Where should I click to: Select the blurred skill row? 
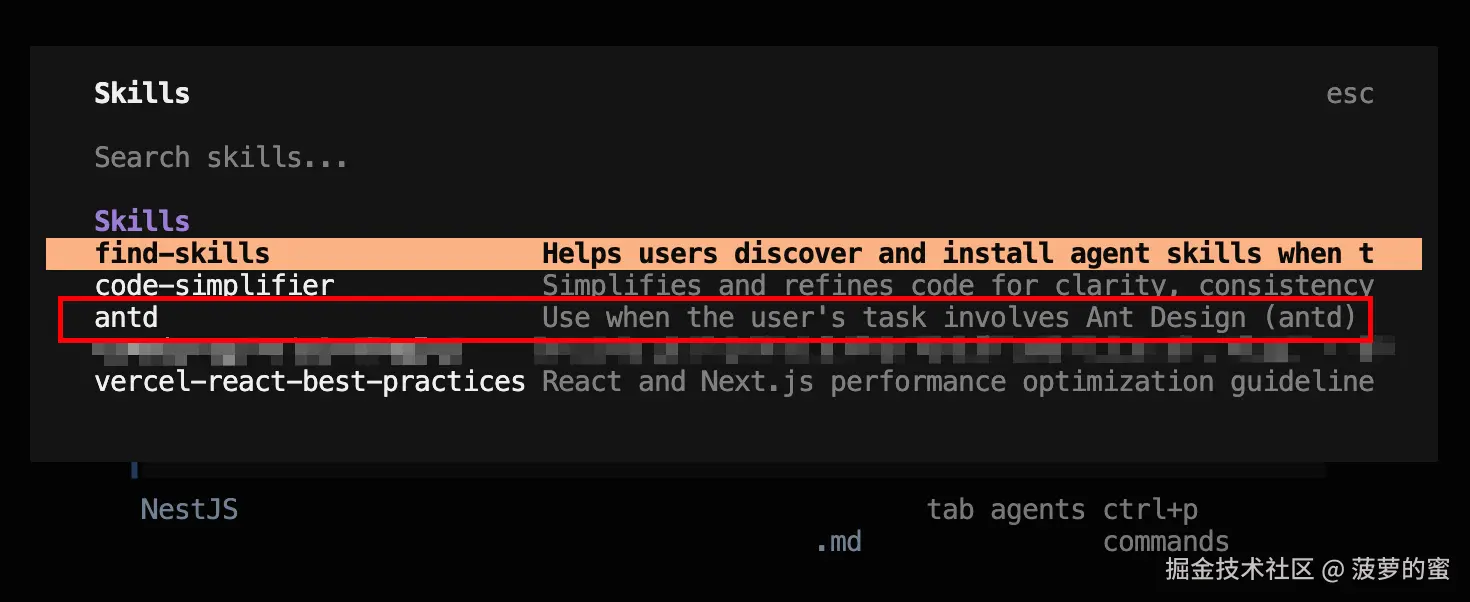[700, 351]
